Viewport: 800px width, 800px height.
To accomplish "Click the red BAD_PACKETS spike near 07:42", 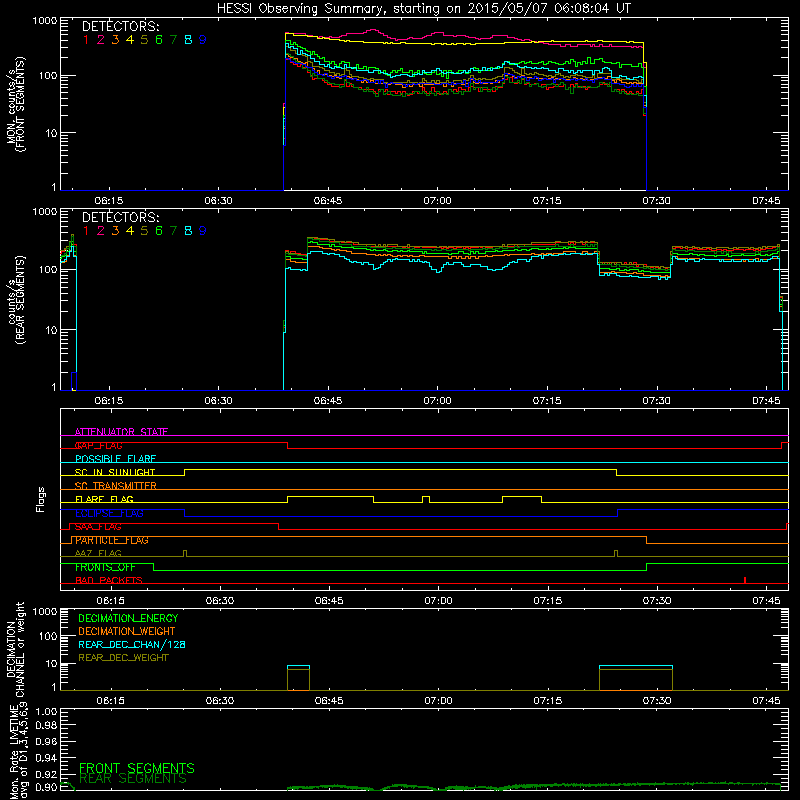I will 745,580.
